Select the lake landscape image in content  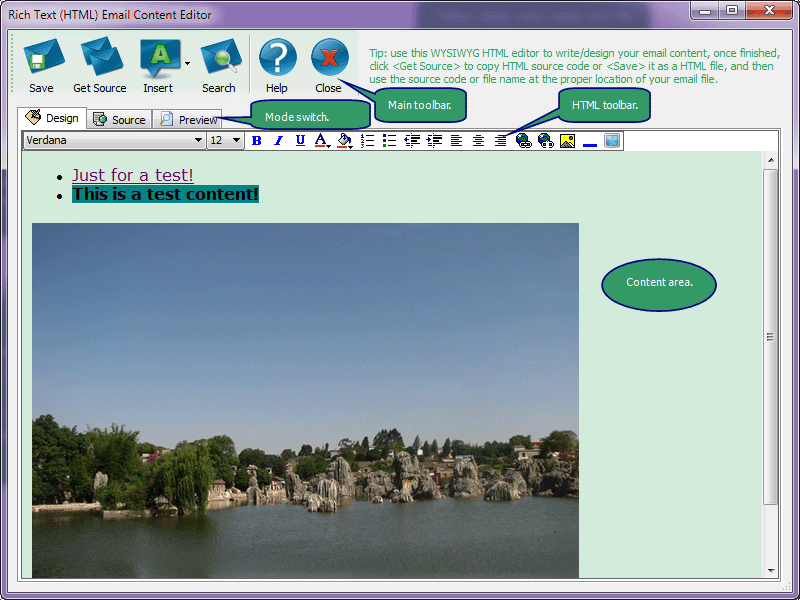(305, 401)
